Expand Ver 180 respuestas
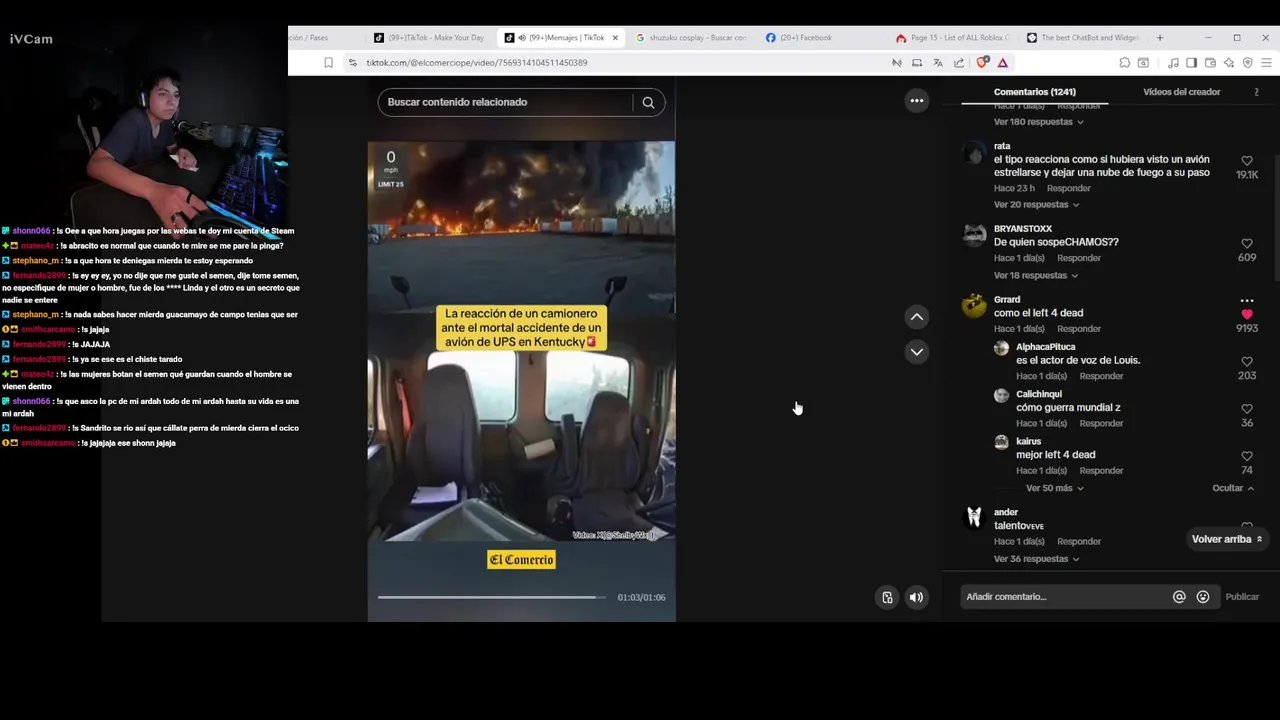 (x=1038, y=122)
